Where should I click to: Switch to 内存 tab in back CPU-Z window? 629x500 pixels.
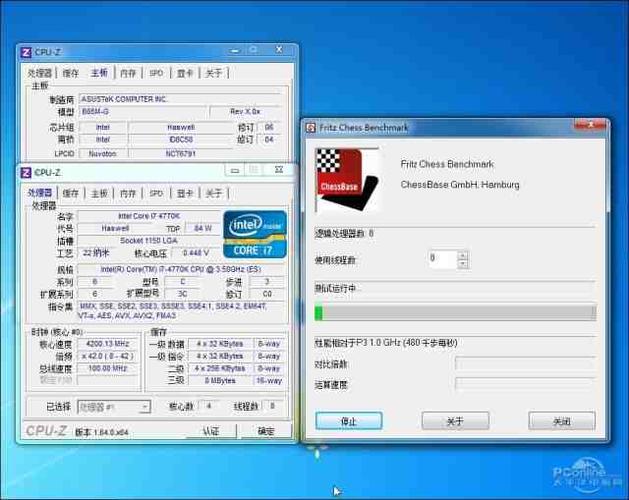click(128, 73)
